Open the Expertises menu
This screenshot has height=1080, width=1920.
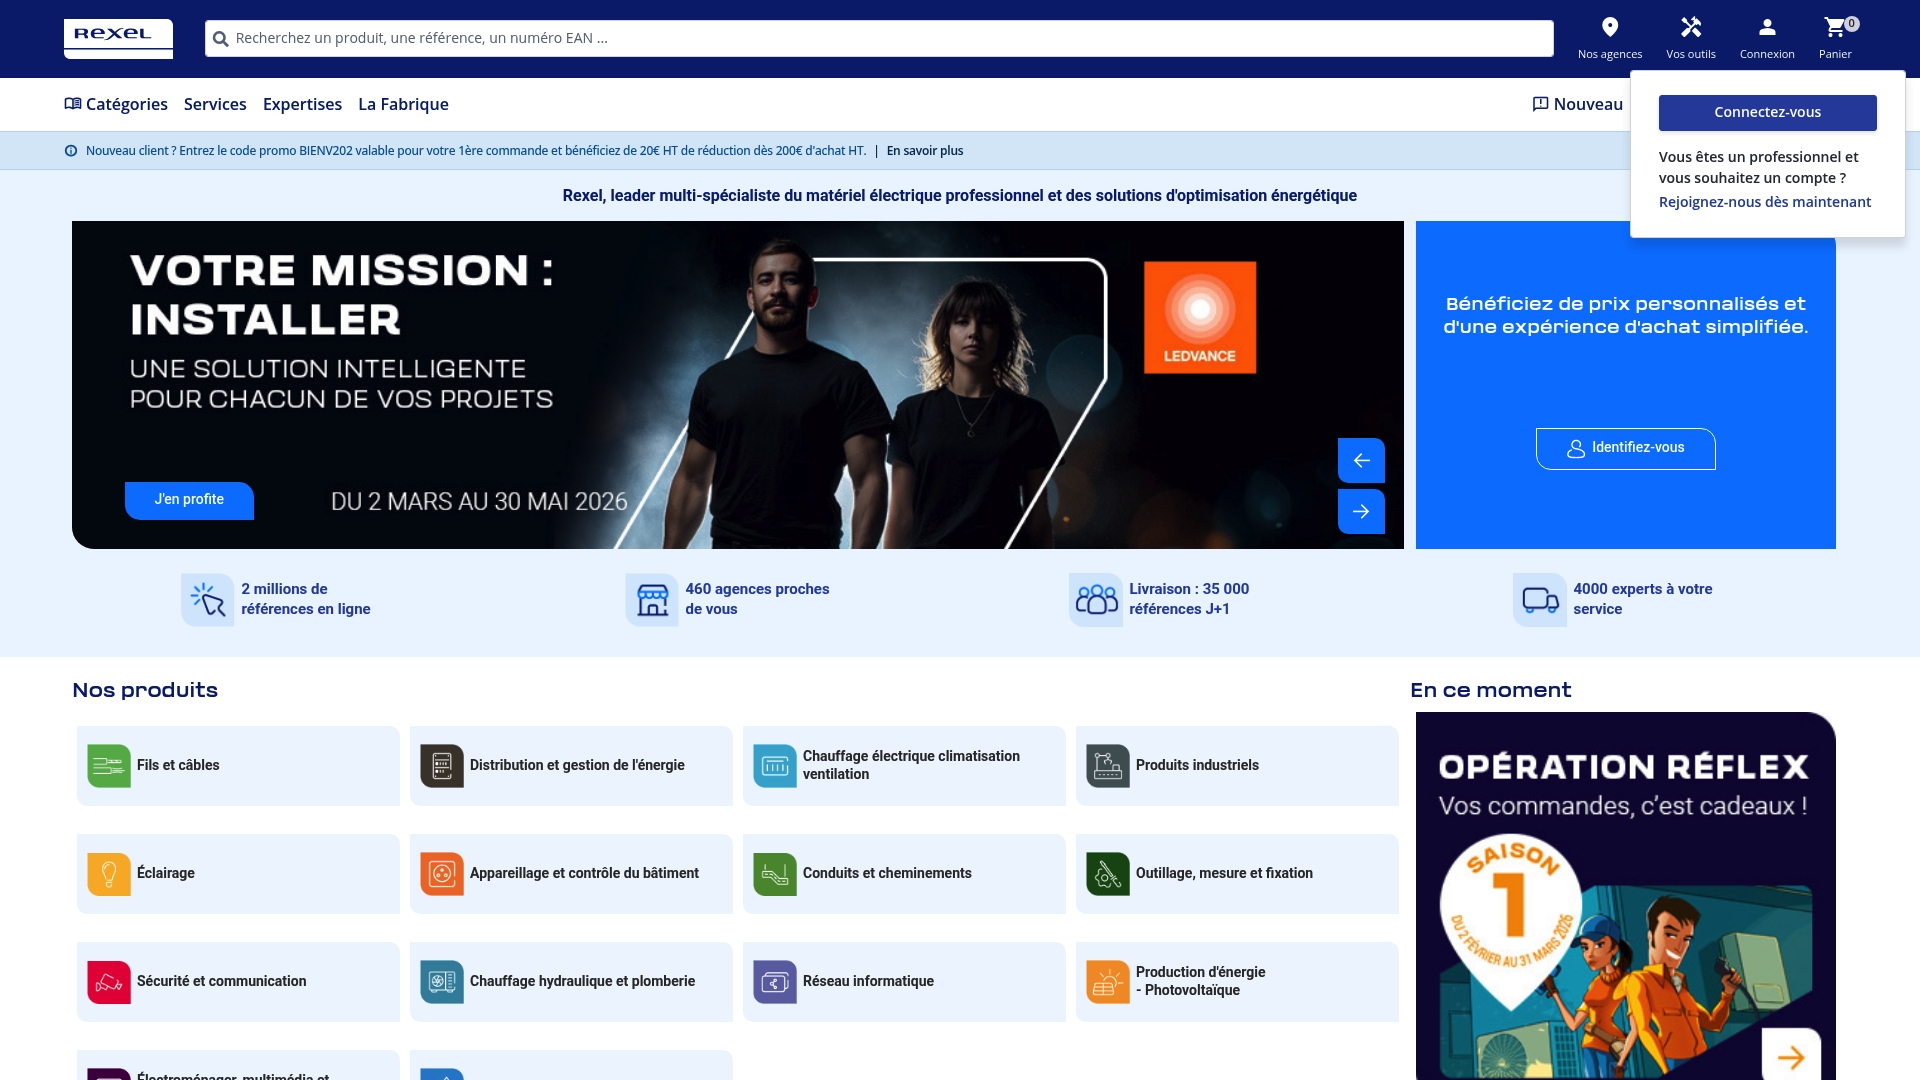point(302,105)
